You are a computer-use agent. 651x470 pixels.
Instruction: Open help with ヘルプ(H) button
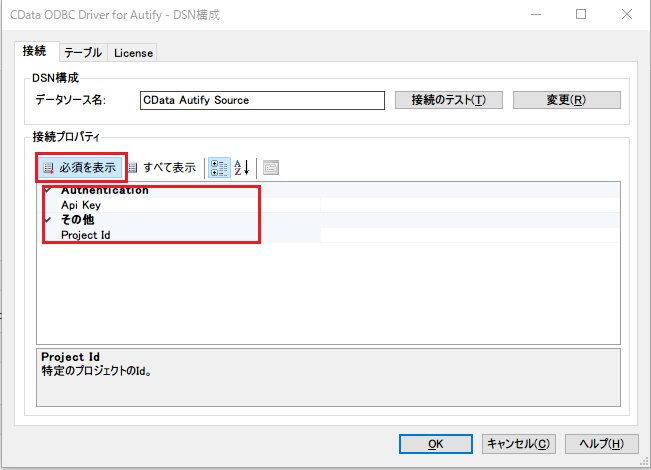click(602, 444)
